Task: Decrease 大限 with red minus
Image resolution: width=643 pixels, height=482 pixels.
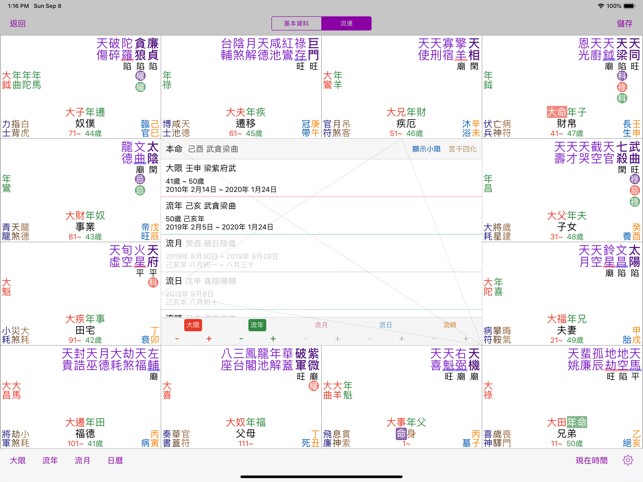Action: pos(177,338)
